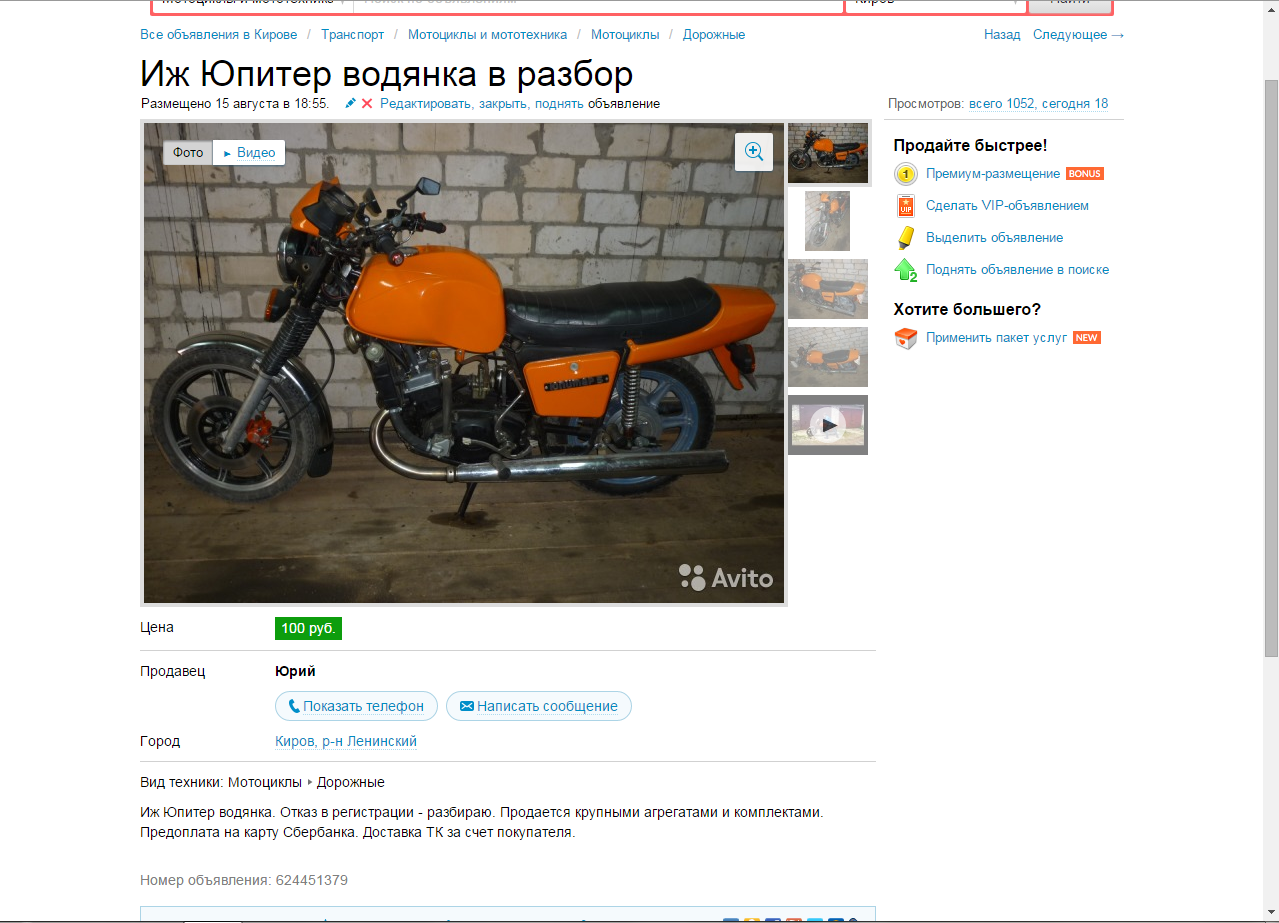The height and width of the screenshot is (923, 1279).
Task: Click the magnifier zoom icon on the photo
Action: coord(754,152)
